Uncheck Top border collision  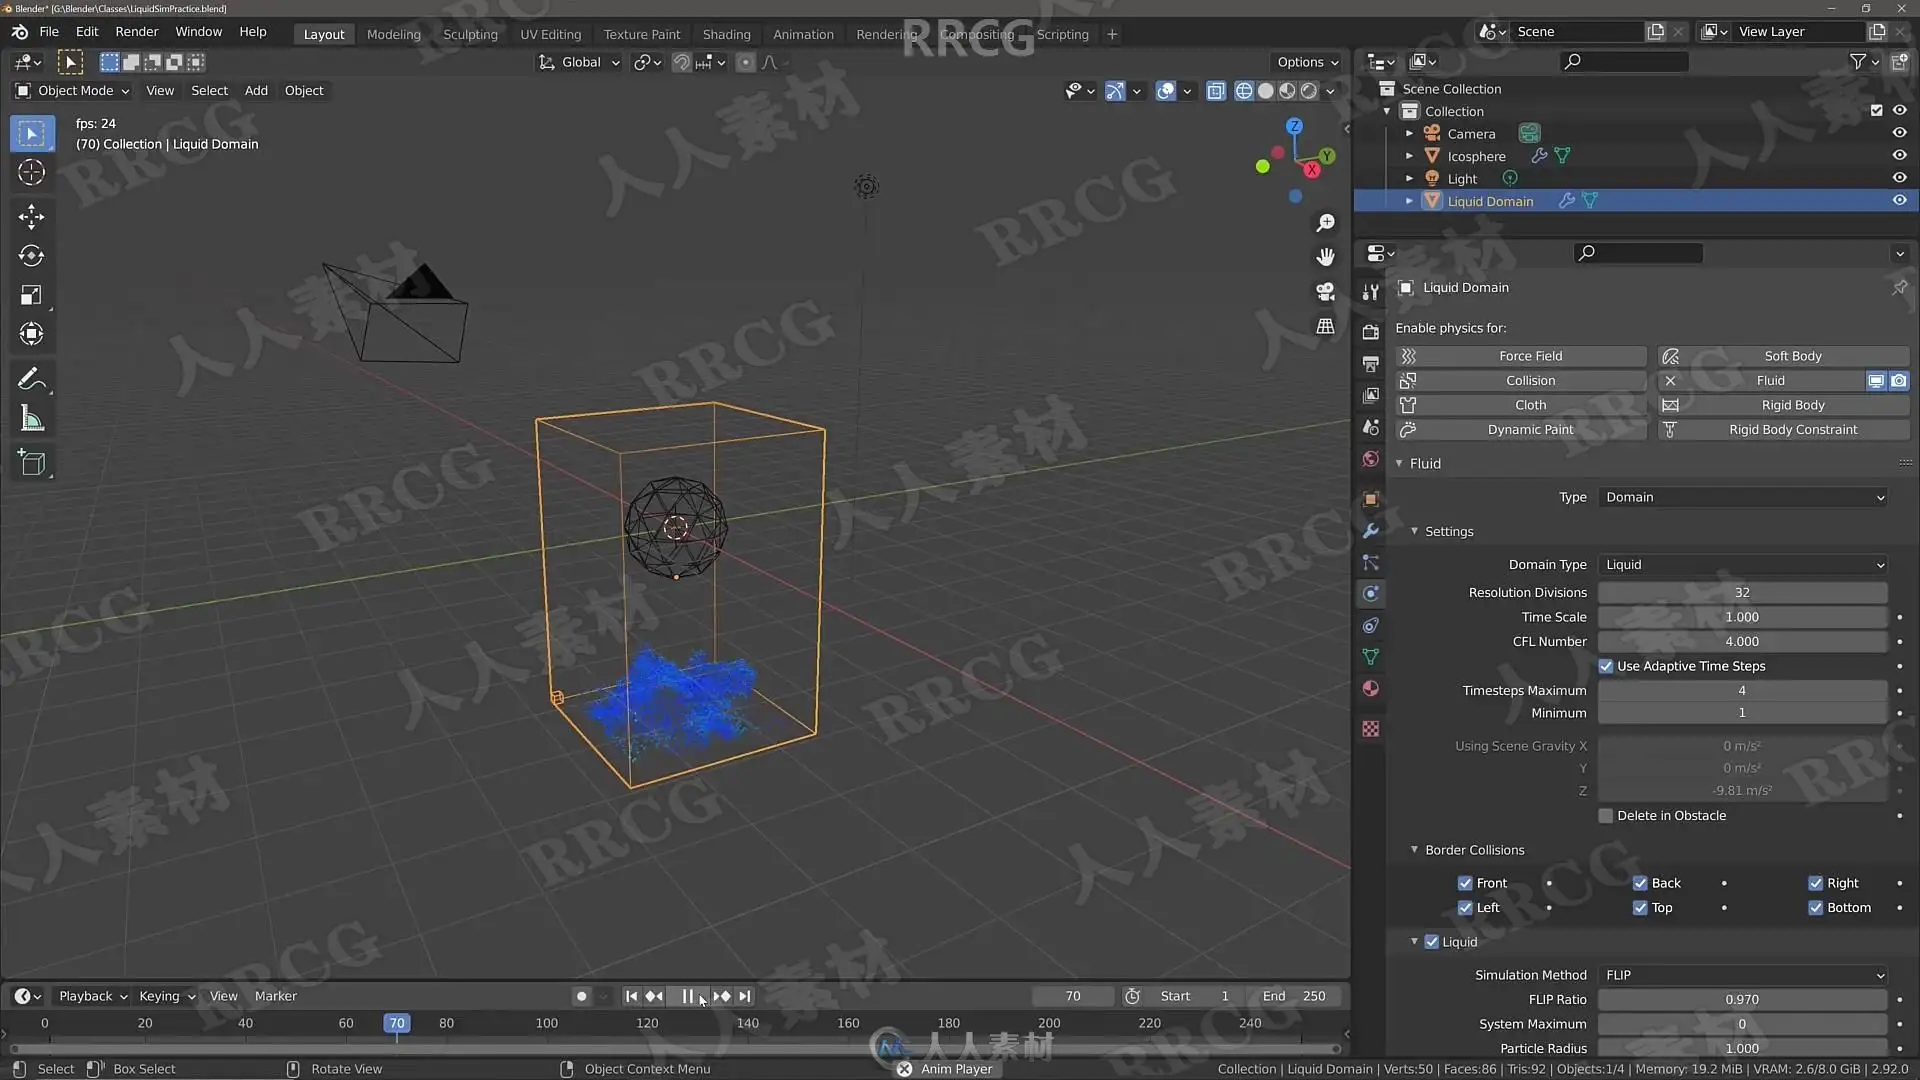1640,908
